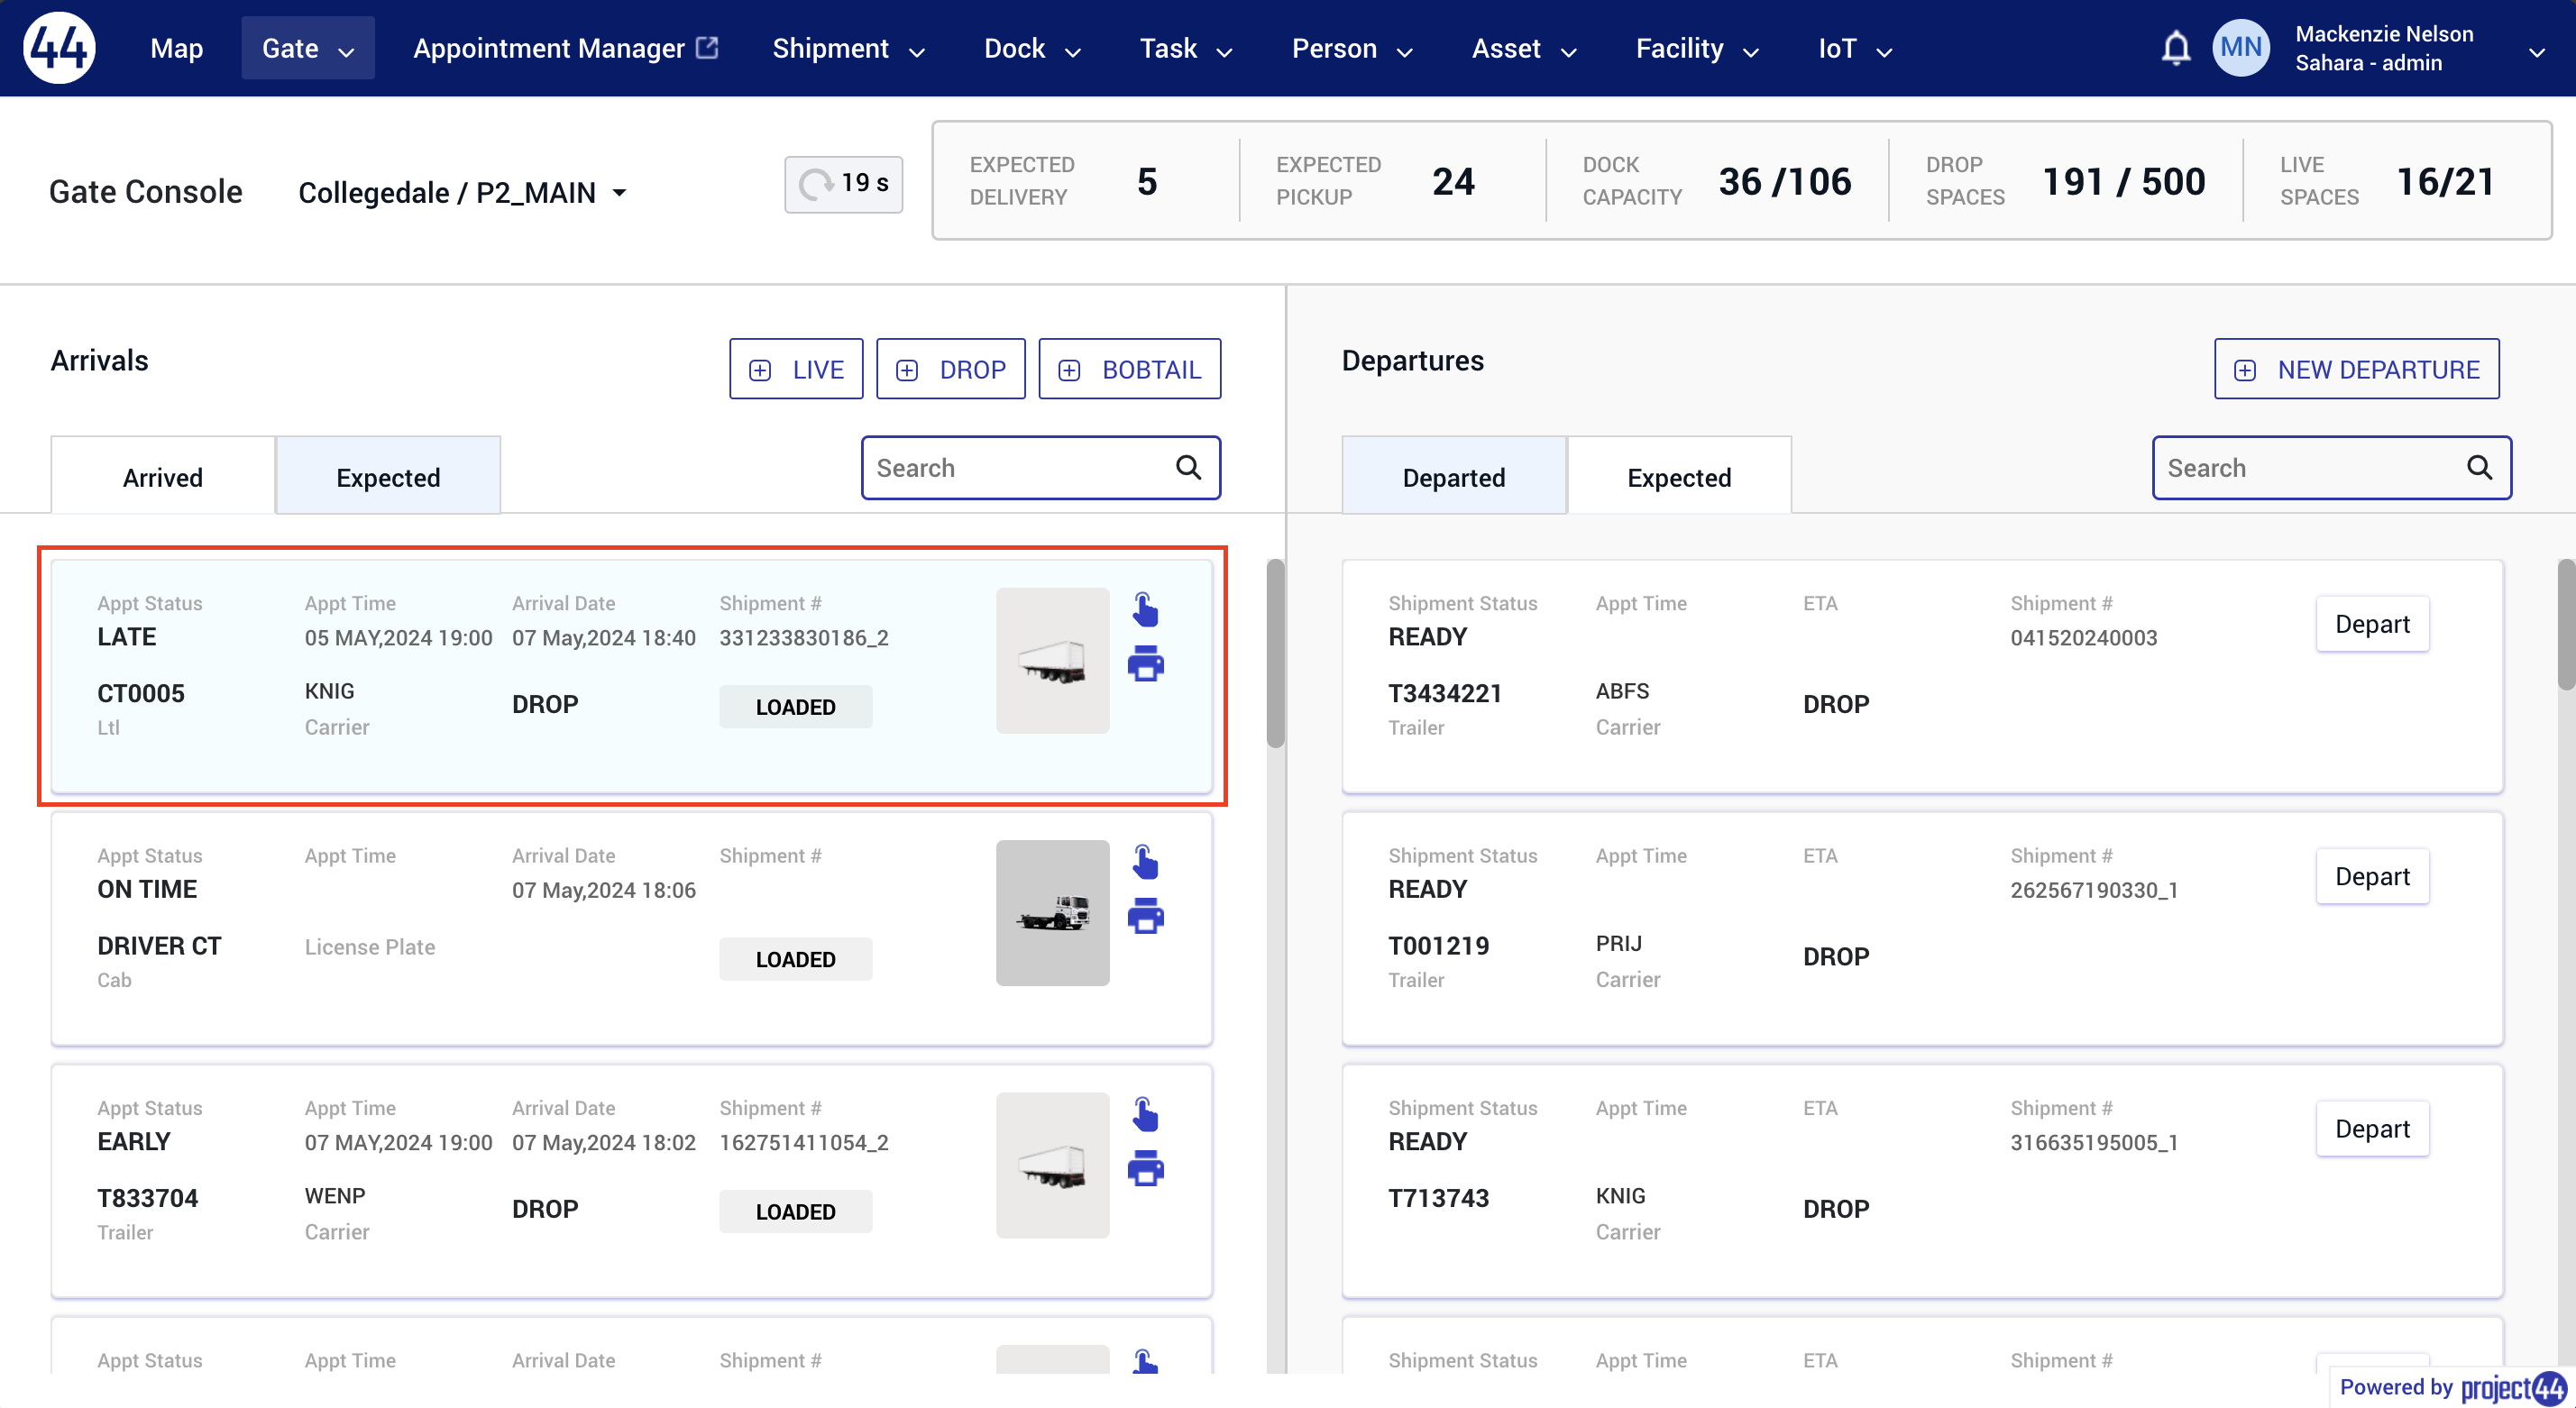Click the Expected Delivery count 5
The image size is (2576, 1408).
[x=1147, y=181]
